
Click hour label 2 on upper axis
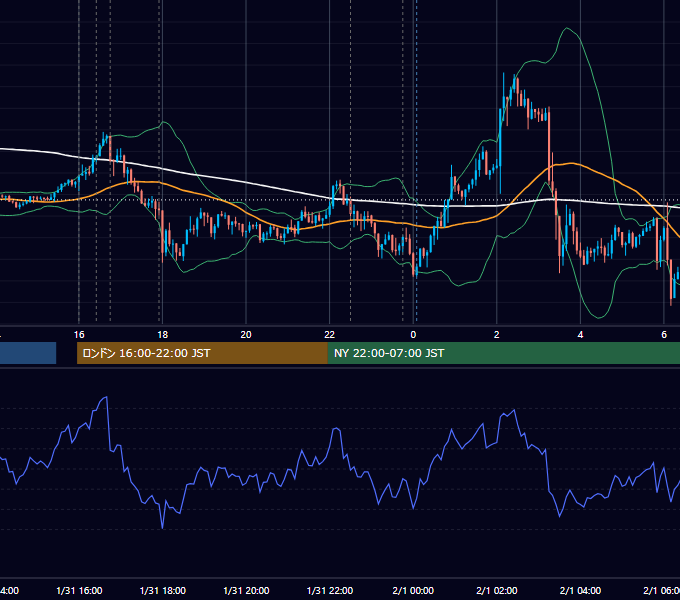click(497, 335)
